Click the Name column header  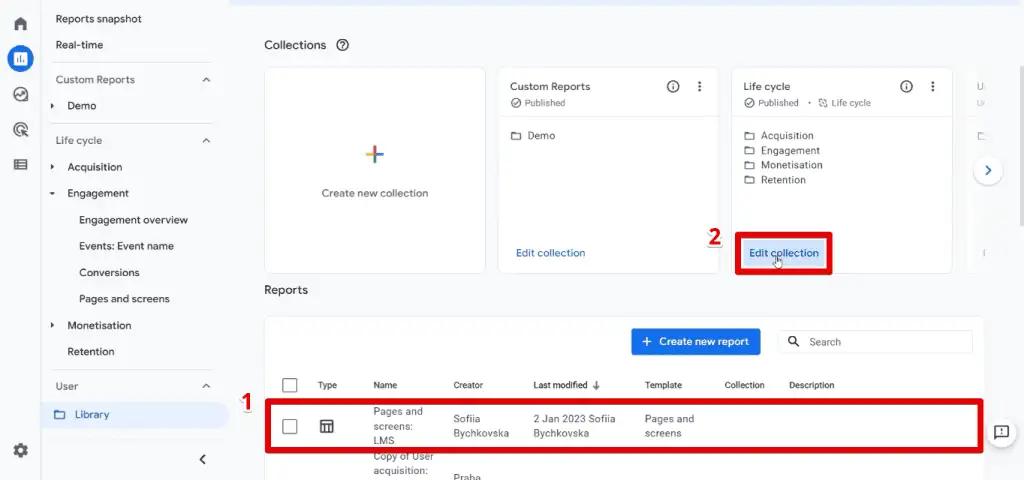tap(385, 385)
